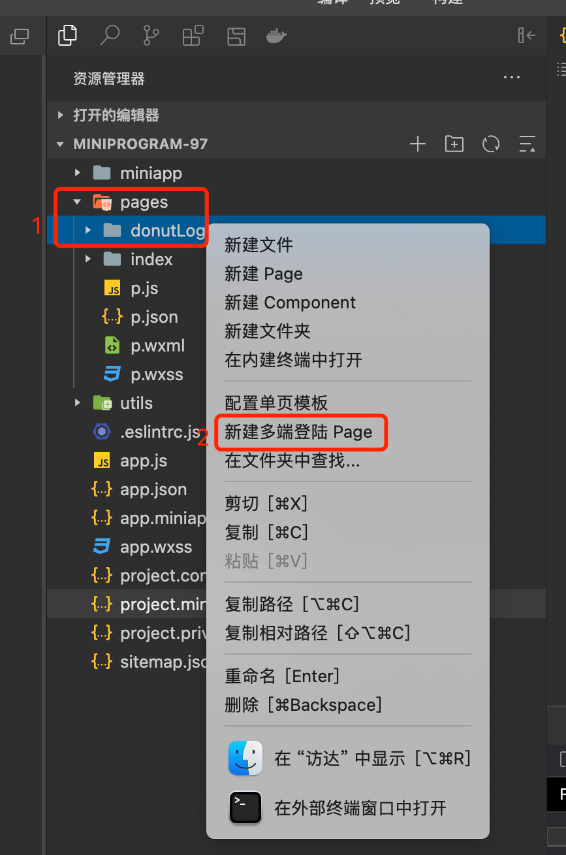Collapse all folders icon in explorer header
This screenshot has width=566, height=855.
click(x=527, y=144)
